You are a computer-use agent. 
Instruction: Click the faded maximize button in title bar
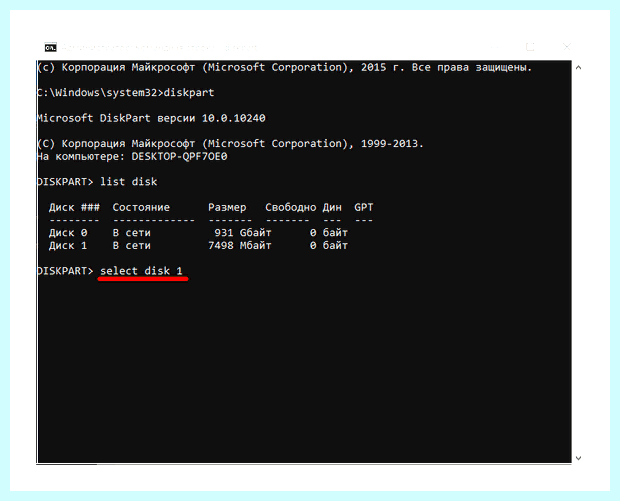click(530, 47)
